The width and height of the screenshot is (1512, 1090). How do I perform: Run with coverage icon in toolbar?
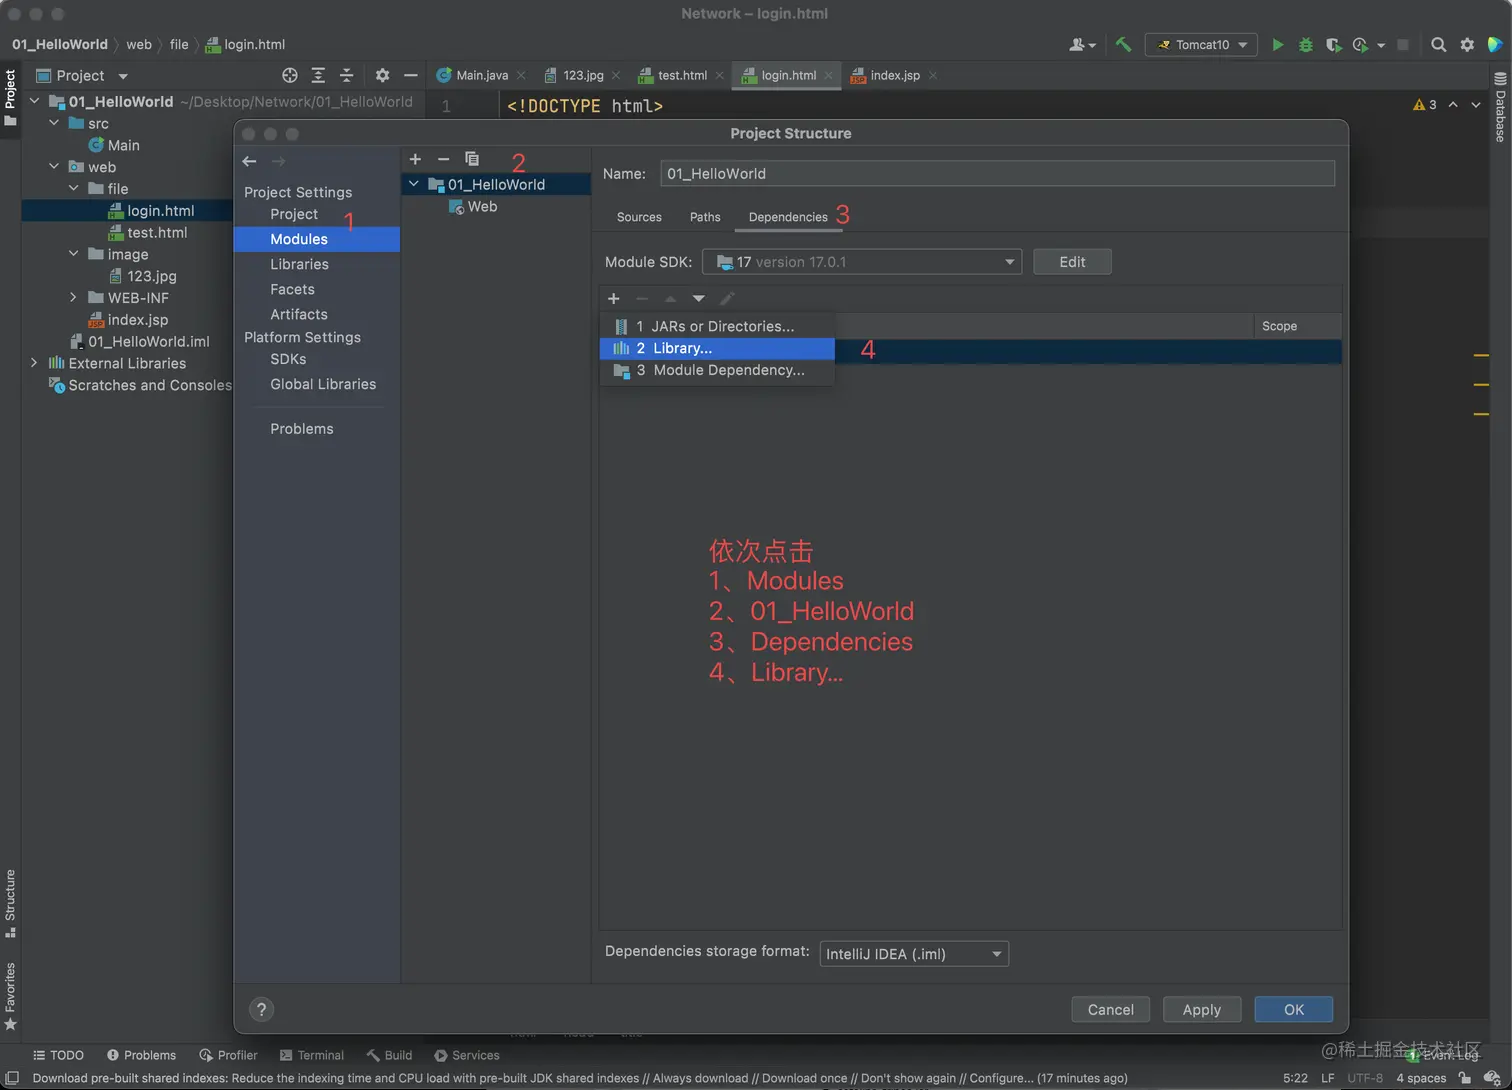1333,44
